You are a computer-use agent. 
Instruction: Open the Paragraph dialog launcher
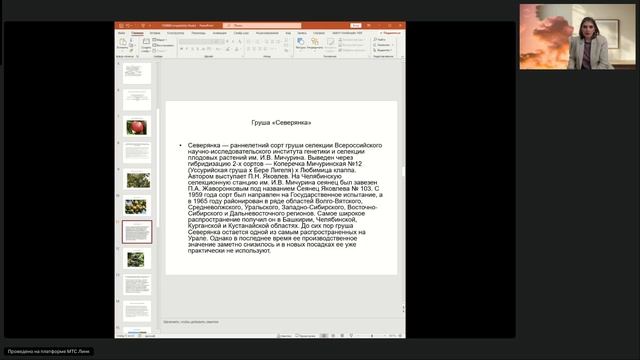(292, 56)
